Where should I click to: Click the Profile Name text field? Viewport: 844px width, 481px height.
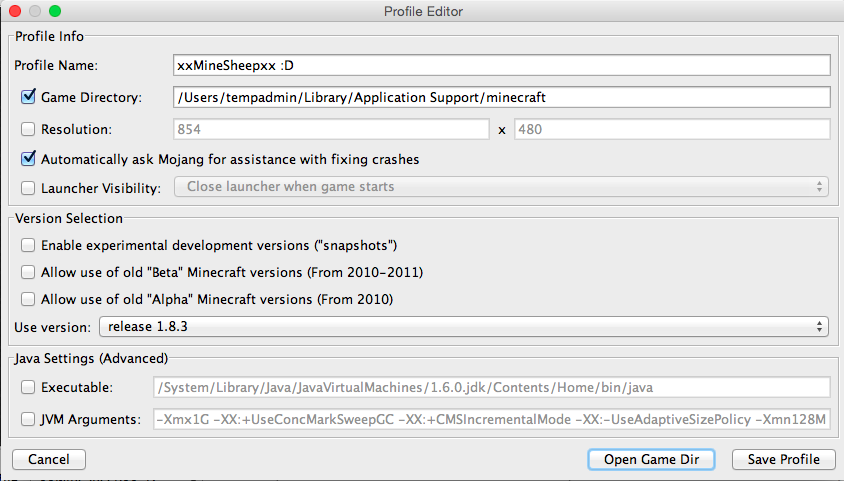[x=501, y=66]
